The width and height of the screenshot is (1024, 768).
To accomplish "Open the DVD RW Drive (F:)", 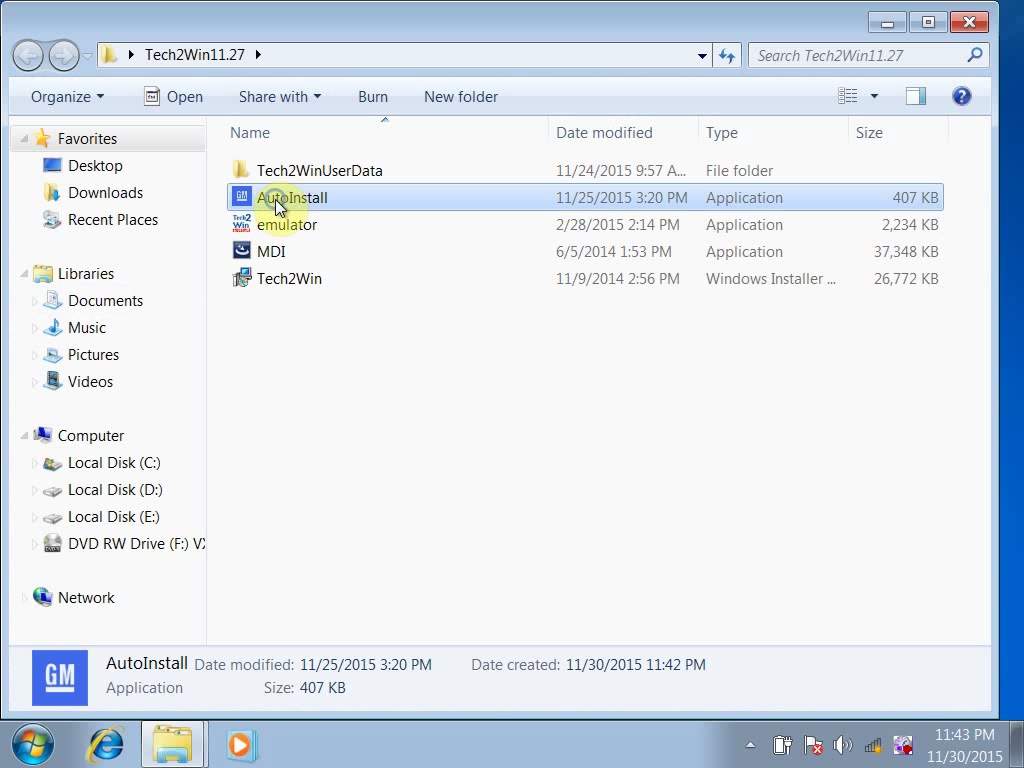I will click(136, 544).
